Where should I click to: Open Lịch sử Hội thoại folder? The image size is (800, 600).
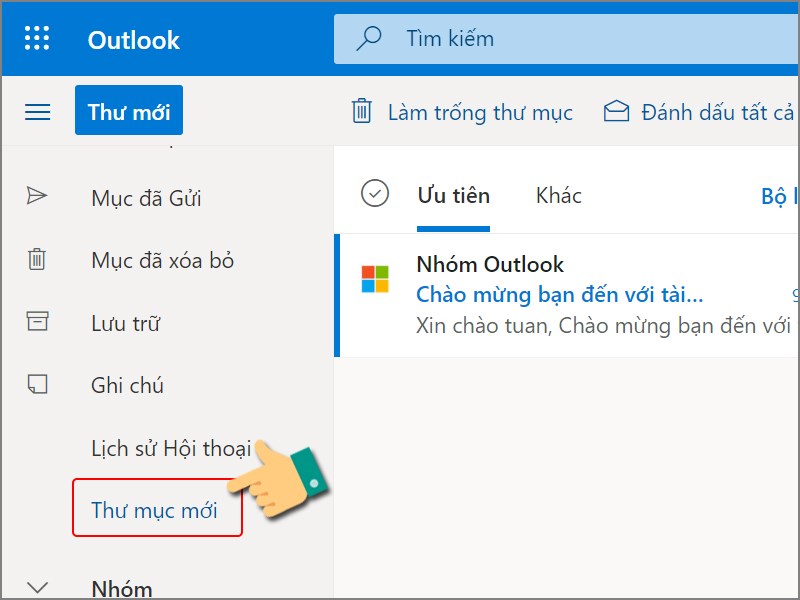click(x=170, y=448)
